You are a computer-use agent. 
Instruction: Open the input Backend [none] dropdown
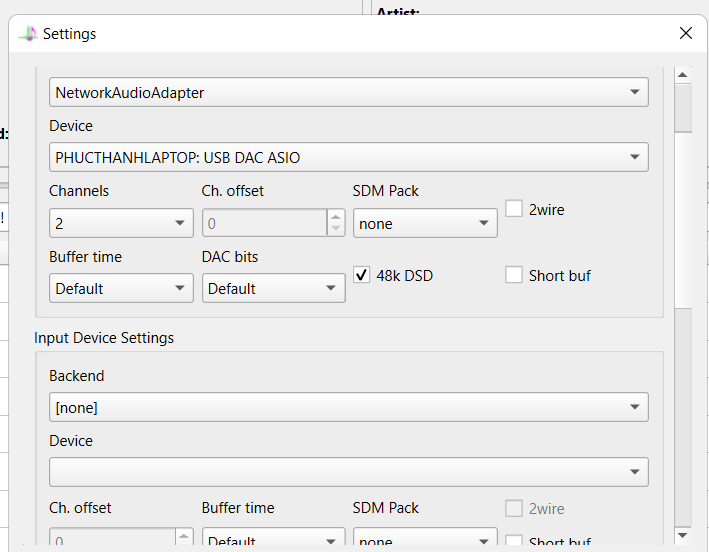349,407
